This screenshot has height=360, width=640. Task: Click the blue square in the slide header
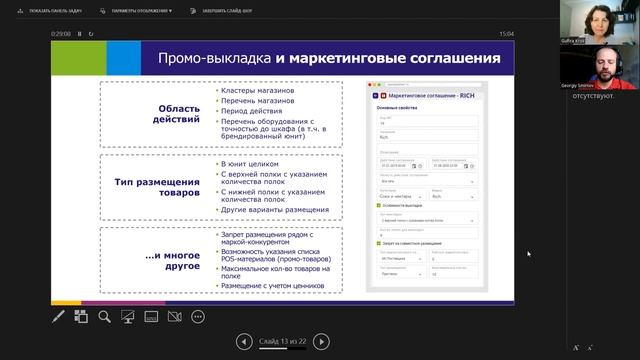[124, 58]
